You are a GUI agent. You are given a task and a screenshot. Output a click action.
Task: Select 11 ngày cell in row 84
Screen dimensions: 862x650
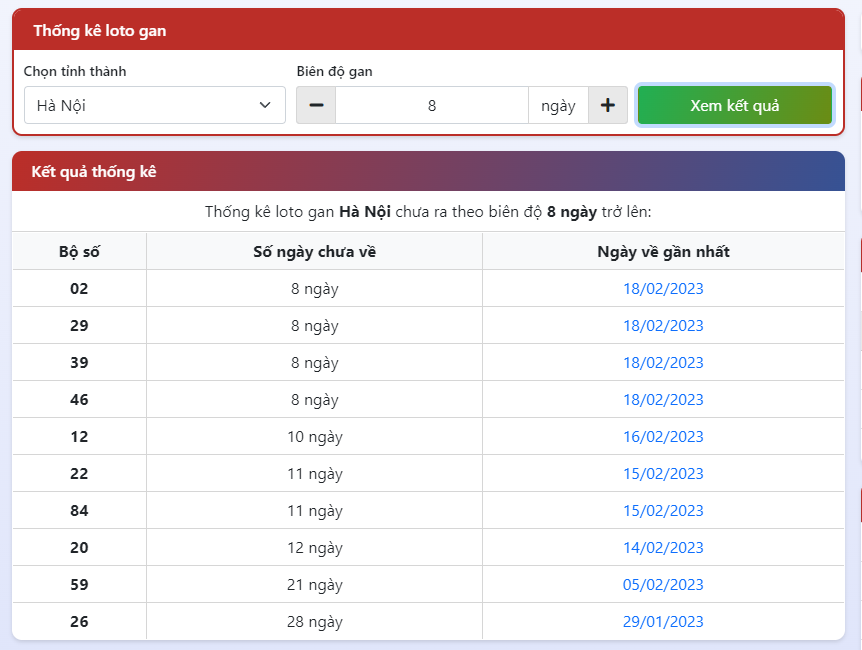(x=314, y=510)
